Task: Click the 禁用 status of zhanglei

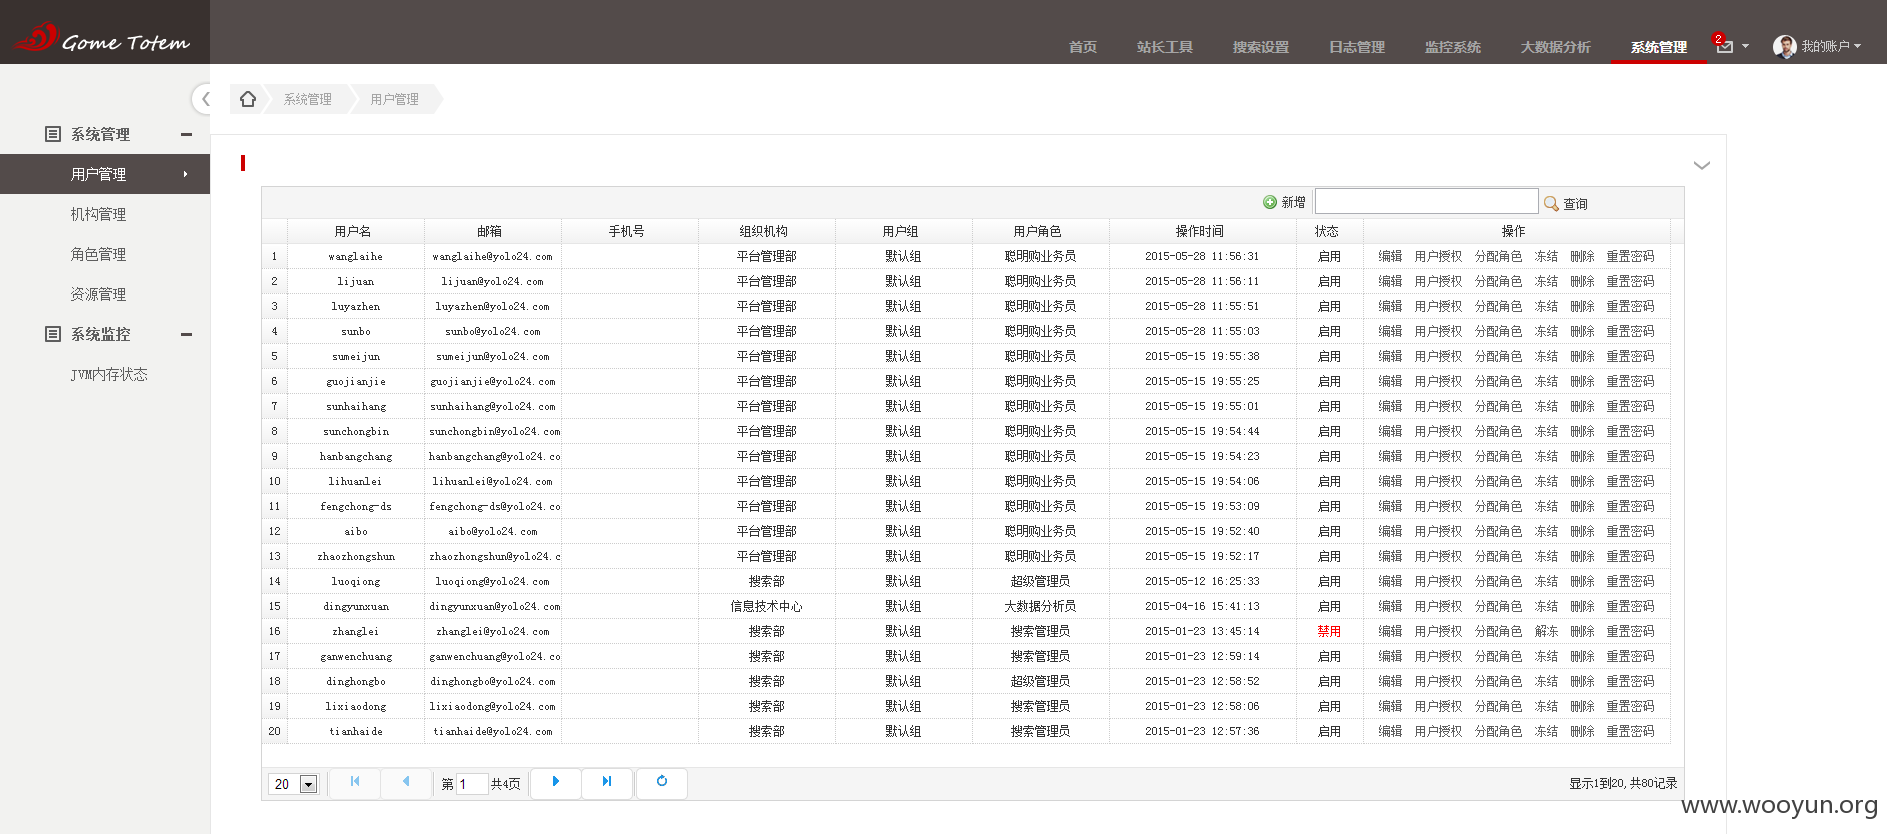Action: (1329, 632)
